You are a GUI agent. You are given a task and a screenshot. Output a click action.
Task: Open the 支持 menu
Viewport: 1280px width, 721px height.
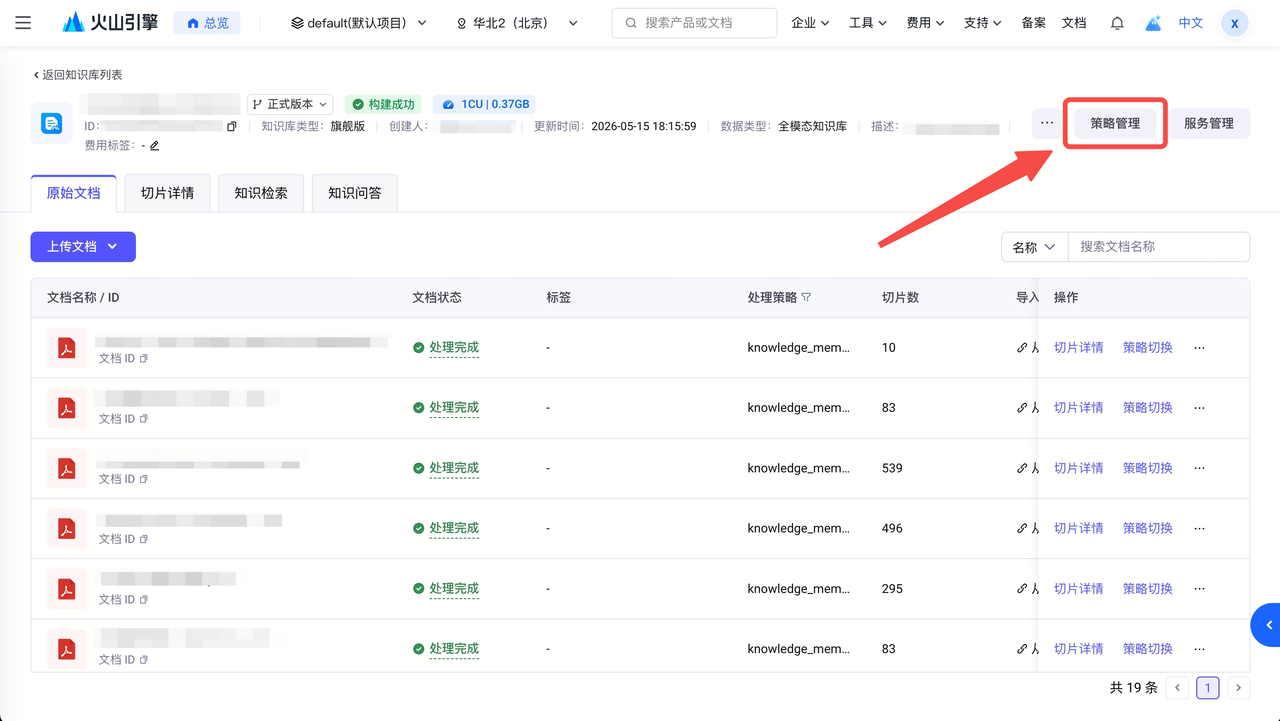pos(983,23)
